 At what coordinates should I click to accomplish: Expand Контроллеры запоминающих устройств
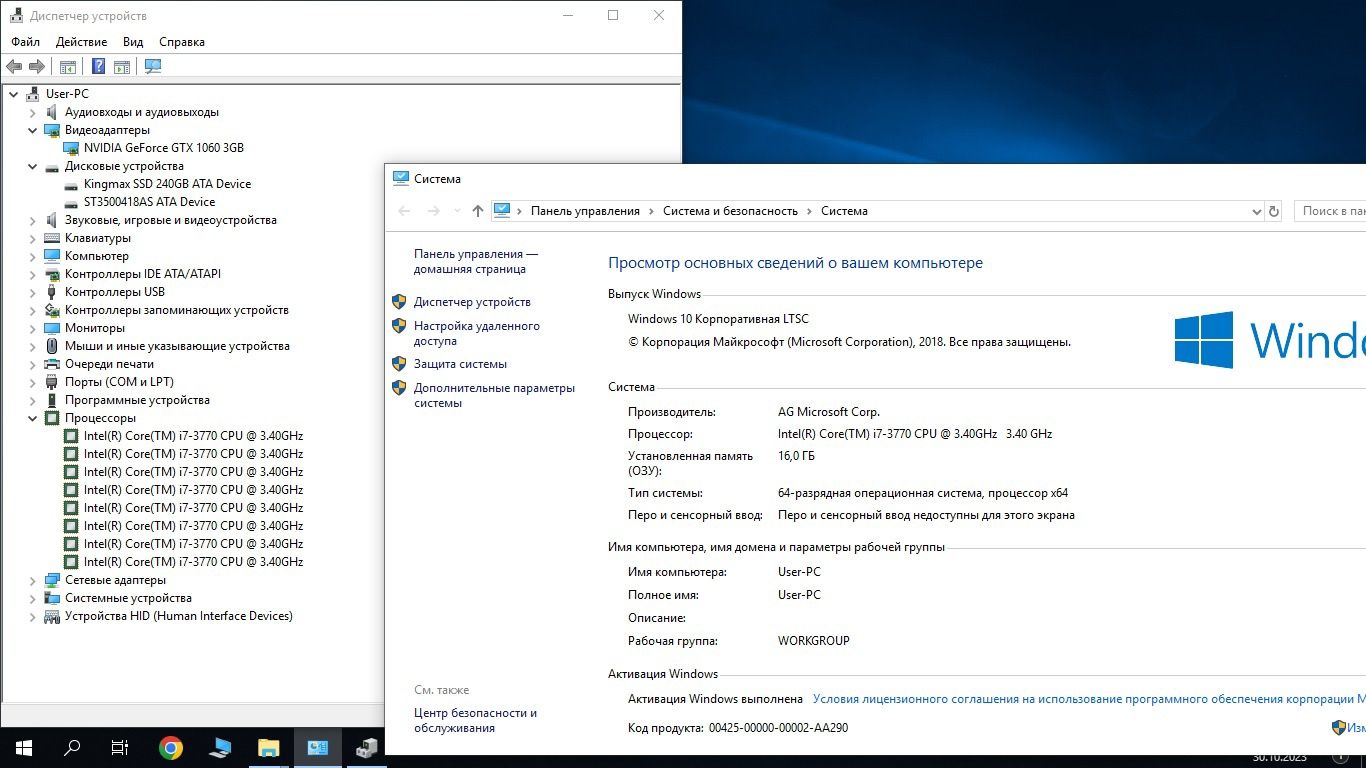pyautogui.click(x=32, y=310)
